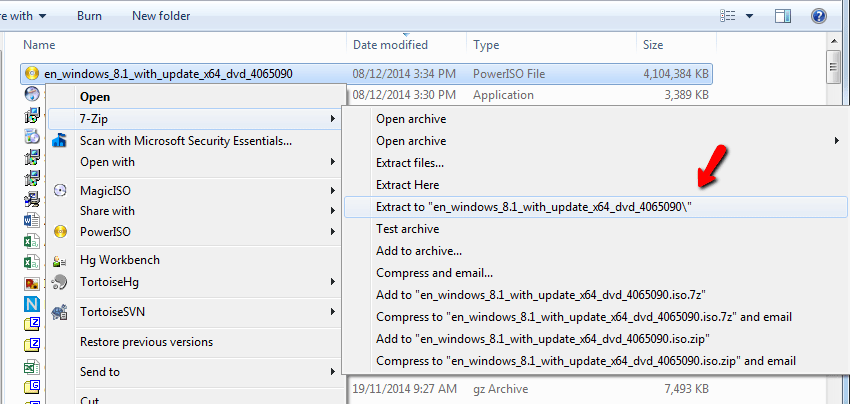Click the PowerISO File type cell
Viewport: 850px width, 404px height.
point(509,74)
